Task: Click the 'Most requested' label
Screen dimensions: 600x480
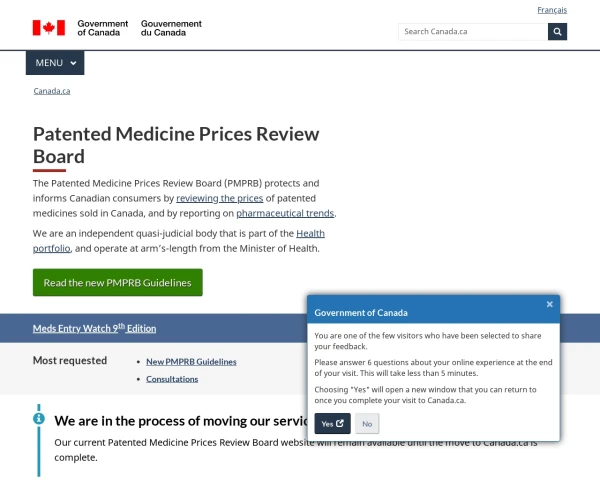Action: coord(70,360)
